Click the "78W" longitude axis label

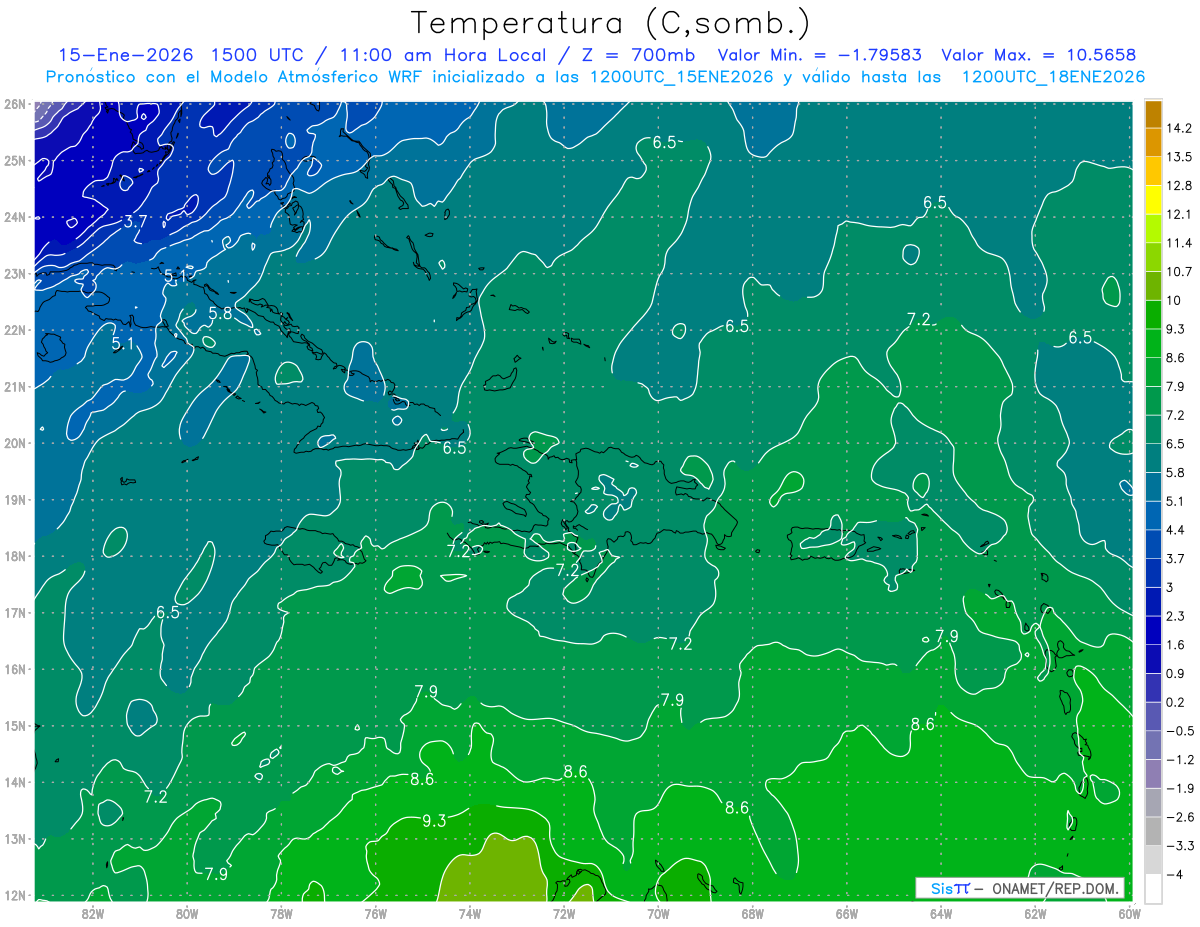pyautogui.click(x=281, y=914)
